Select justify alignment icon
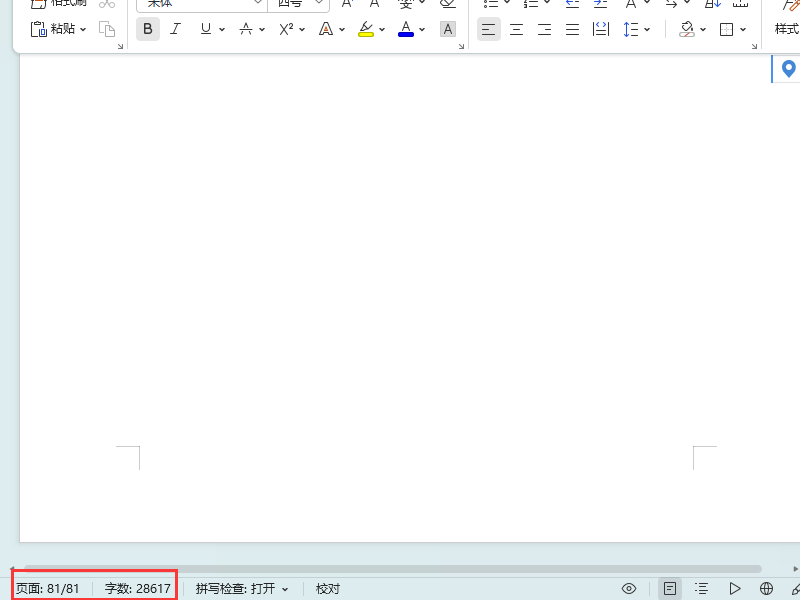The width and height of the screenshot is (800, 600). point(572,29)
